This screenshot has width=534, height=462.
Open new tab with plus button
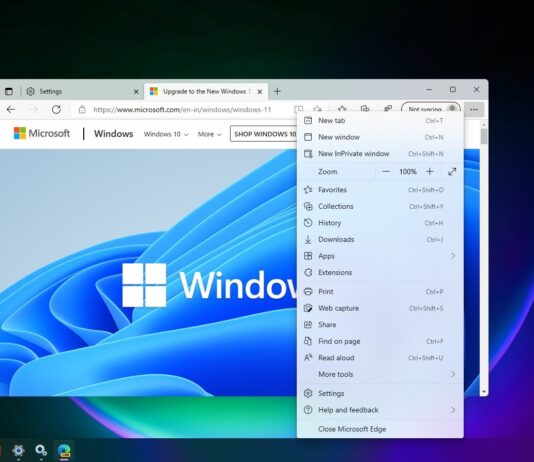[277, 91]
